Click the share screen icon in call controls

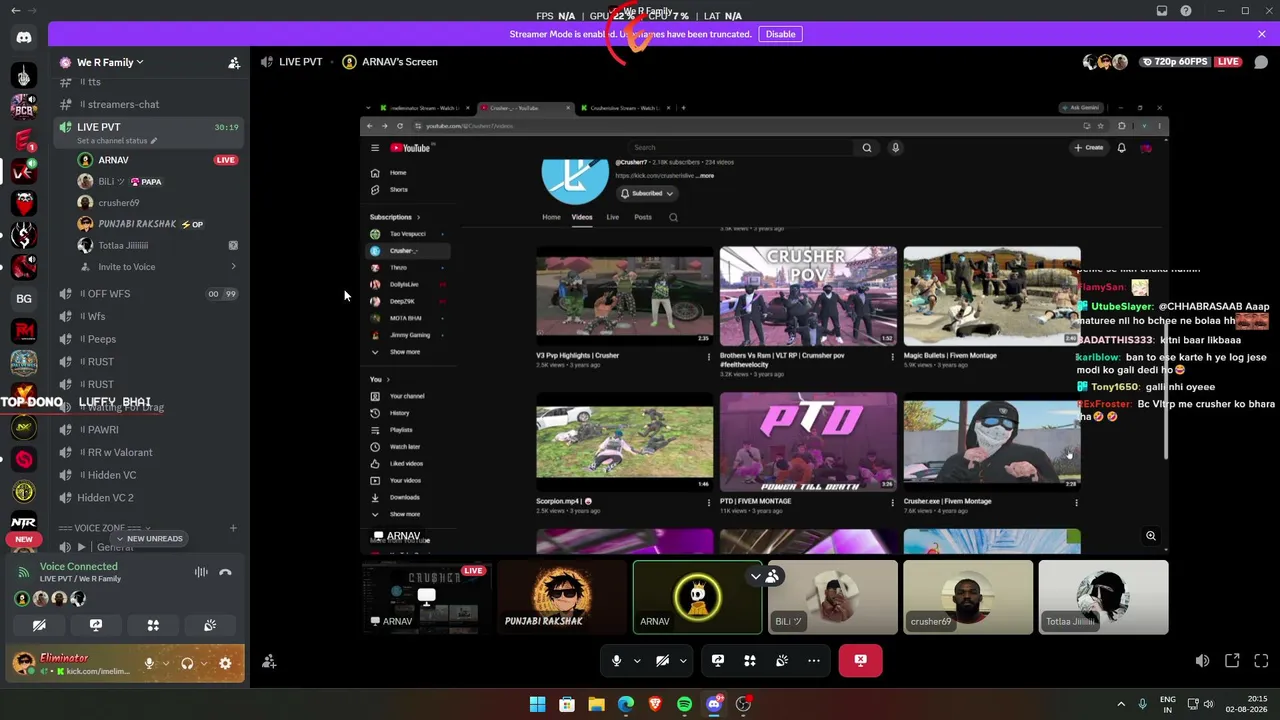[718, 660]
